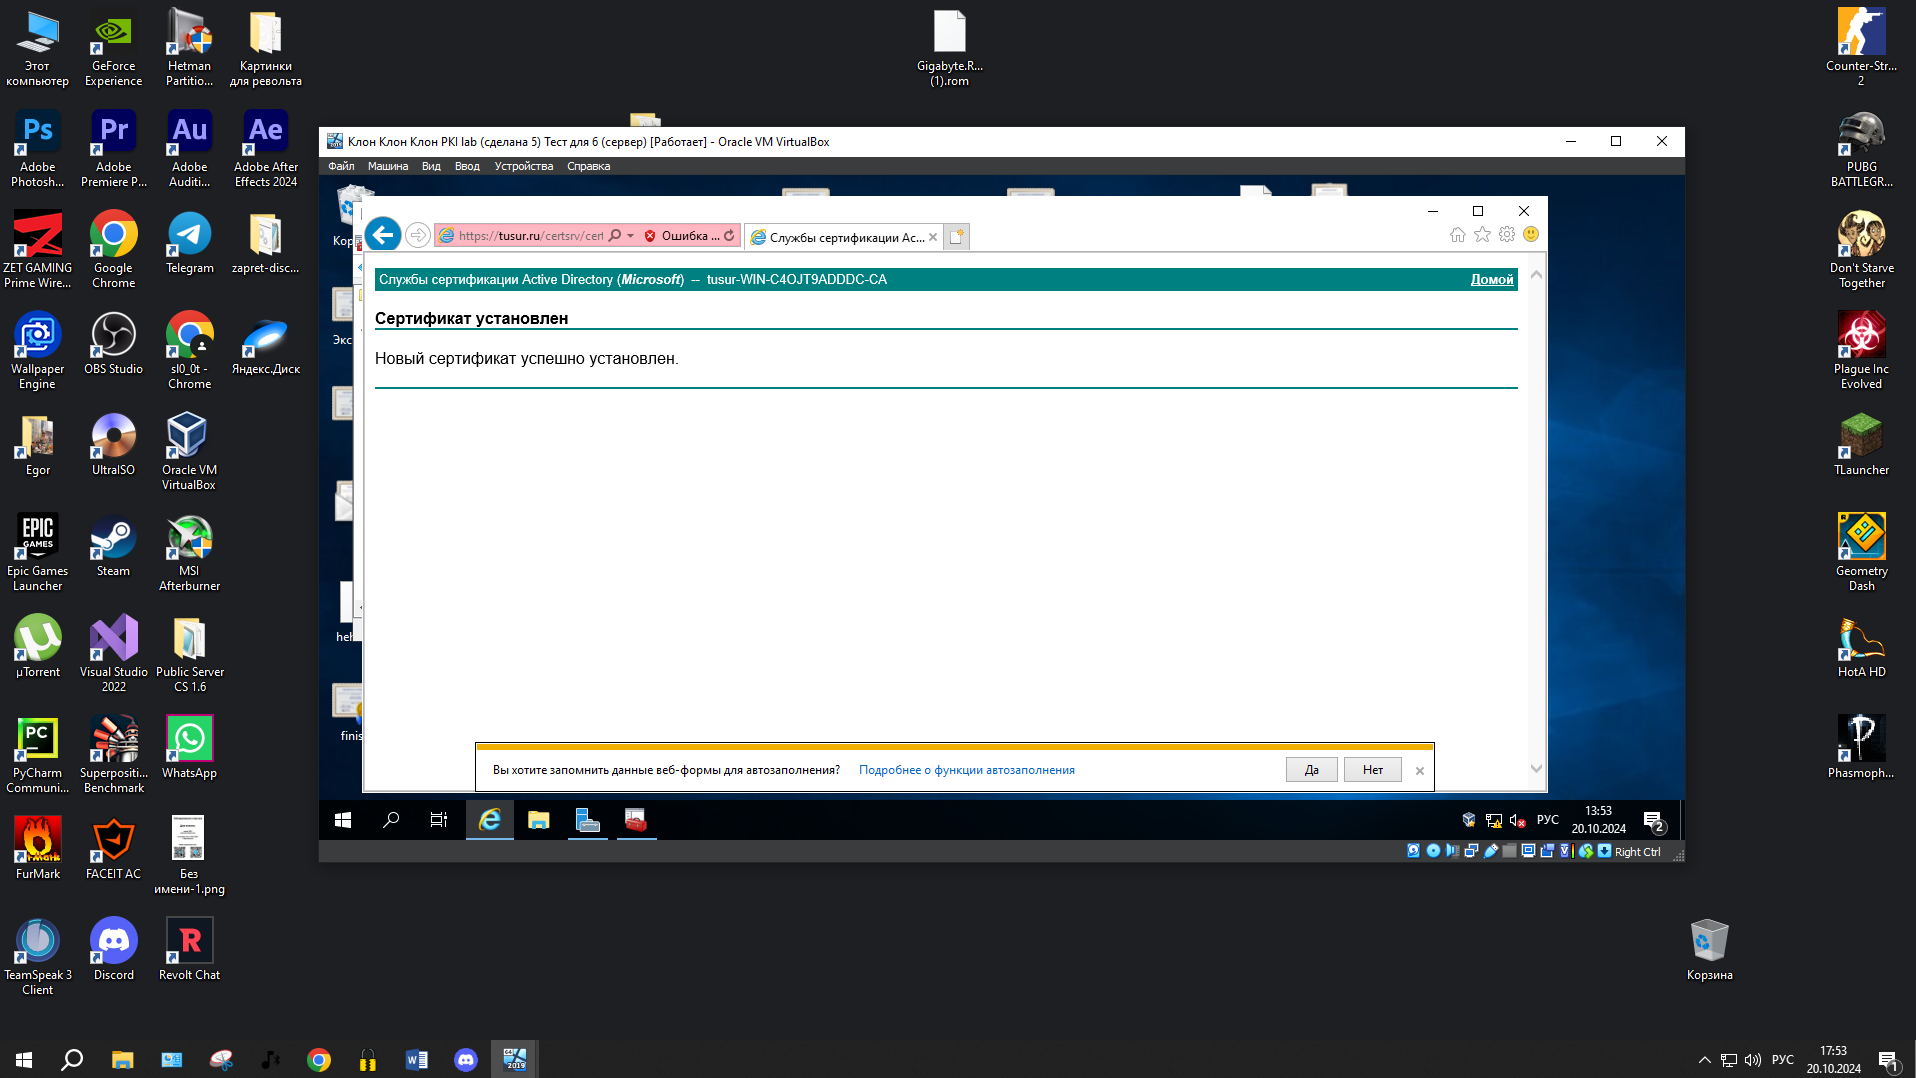Dismiss the autocomplete notification bar
1916x1078 pixels.
[x=1419, y=771]
